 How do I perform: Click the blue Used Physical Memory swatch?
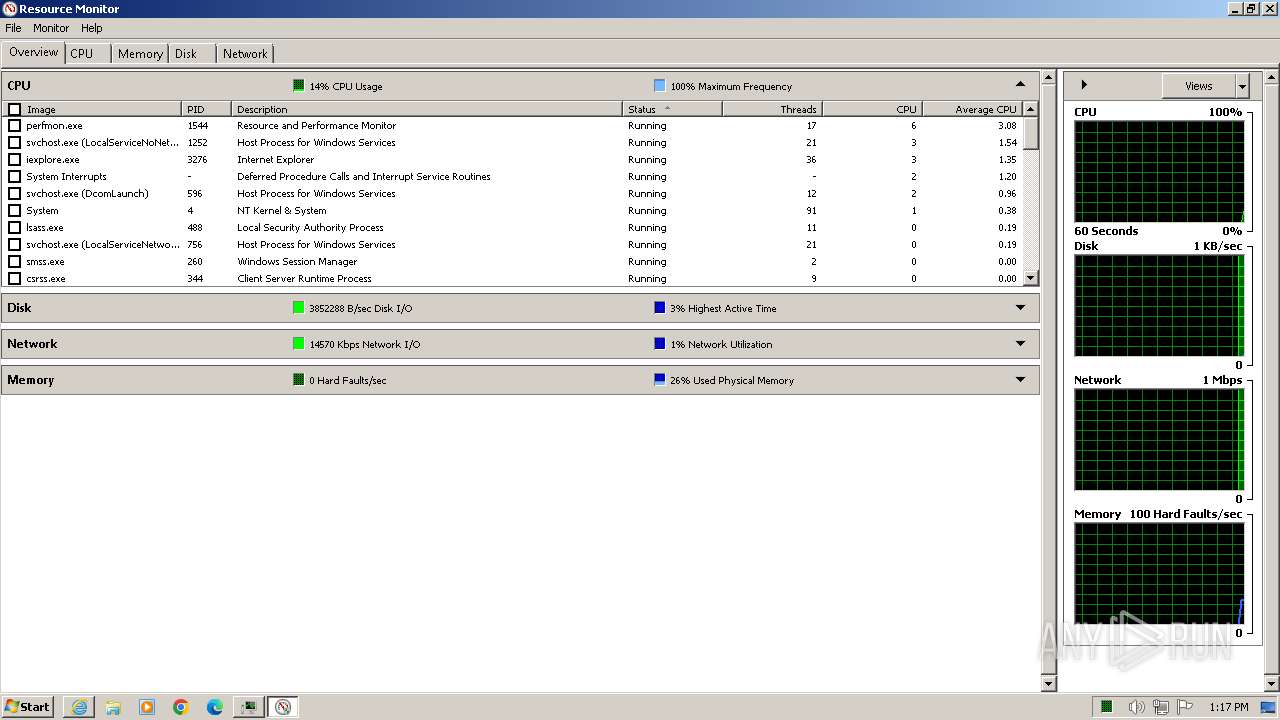pyautogui.click(x=659, y=380)
